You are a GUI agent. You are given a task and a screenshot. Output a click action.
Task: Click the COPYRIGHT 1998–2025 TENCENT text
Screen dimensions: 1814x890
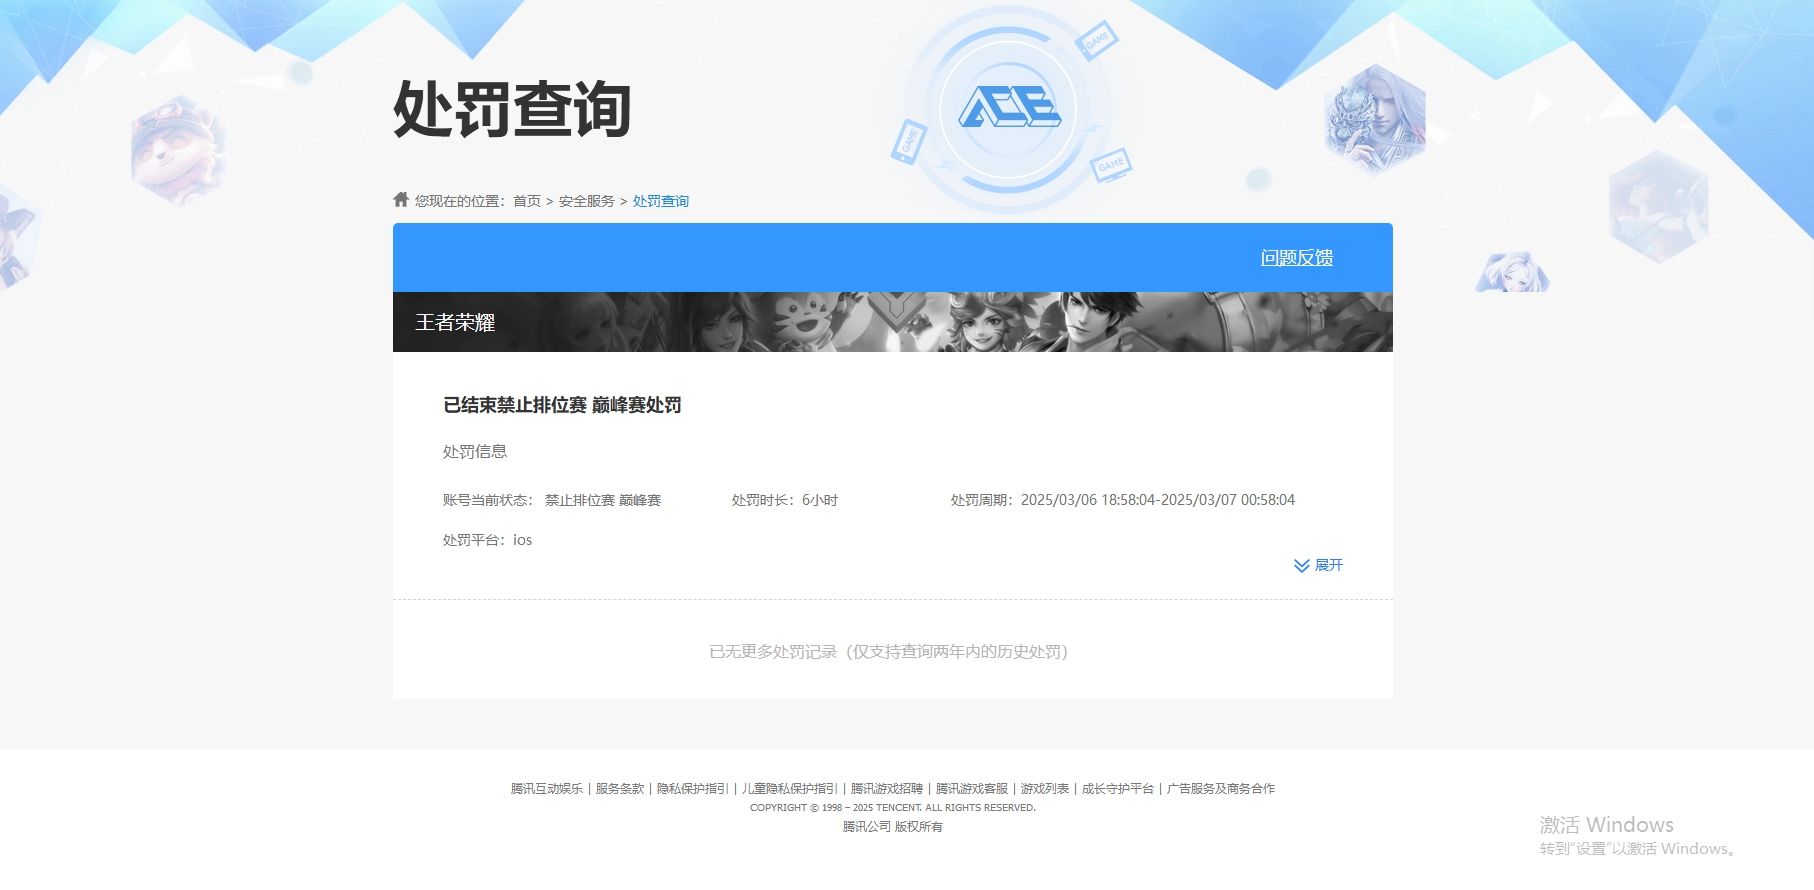[x=893, y=808]
